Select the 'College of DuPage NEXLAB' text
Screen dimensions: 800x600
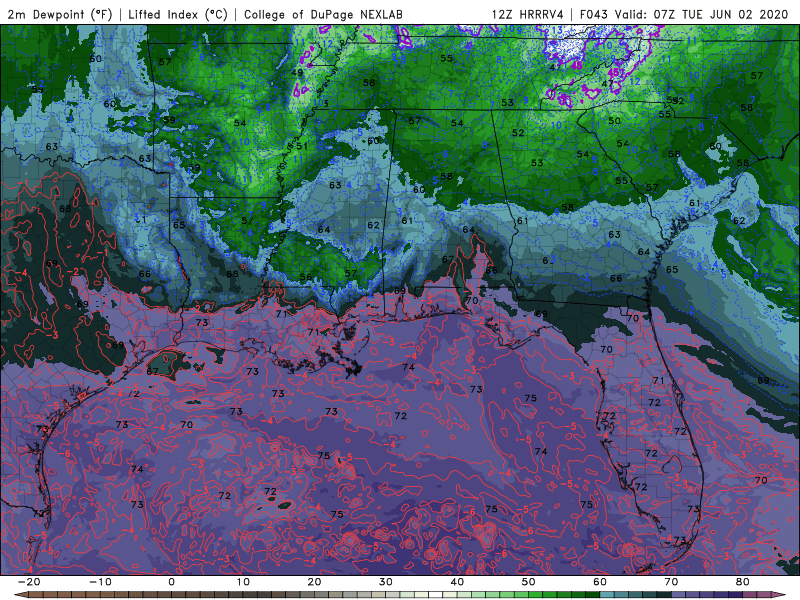click(x=323, y=14)
